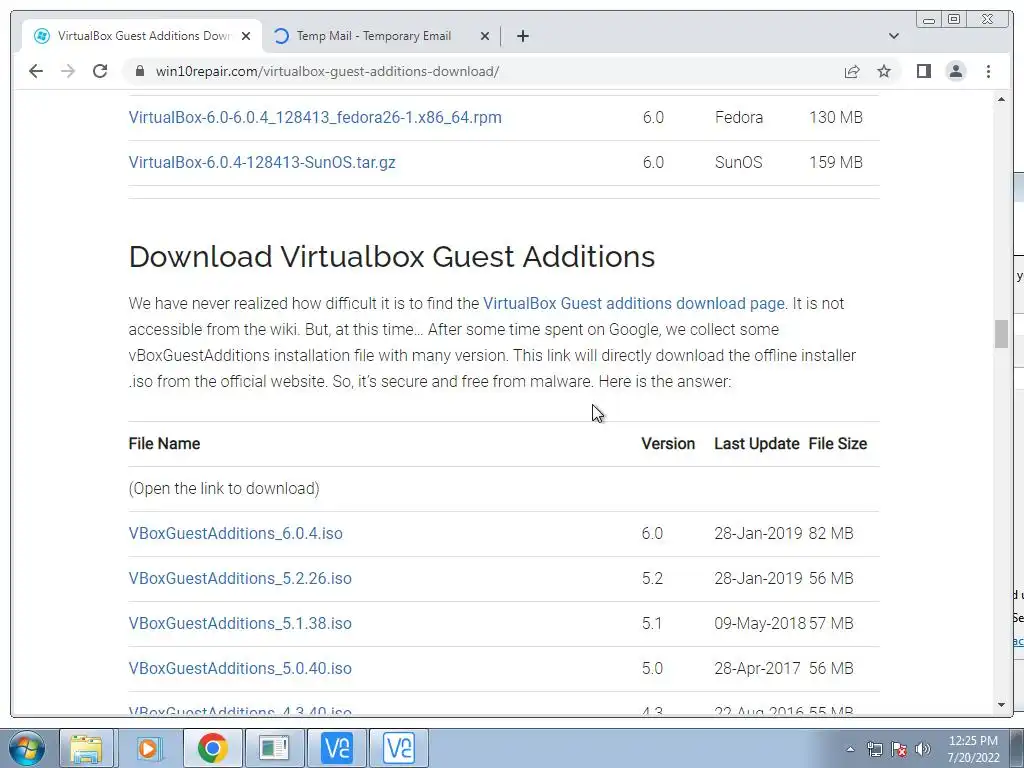This screenshot has height=768, width=1024.
Task: Click the Version column header
Action: tap(668, 443)
